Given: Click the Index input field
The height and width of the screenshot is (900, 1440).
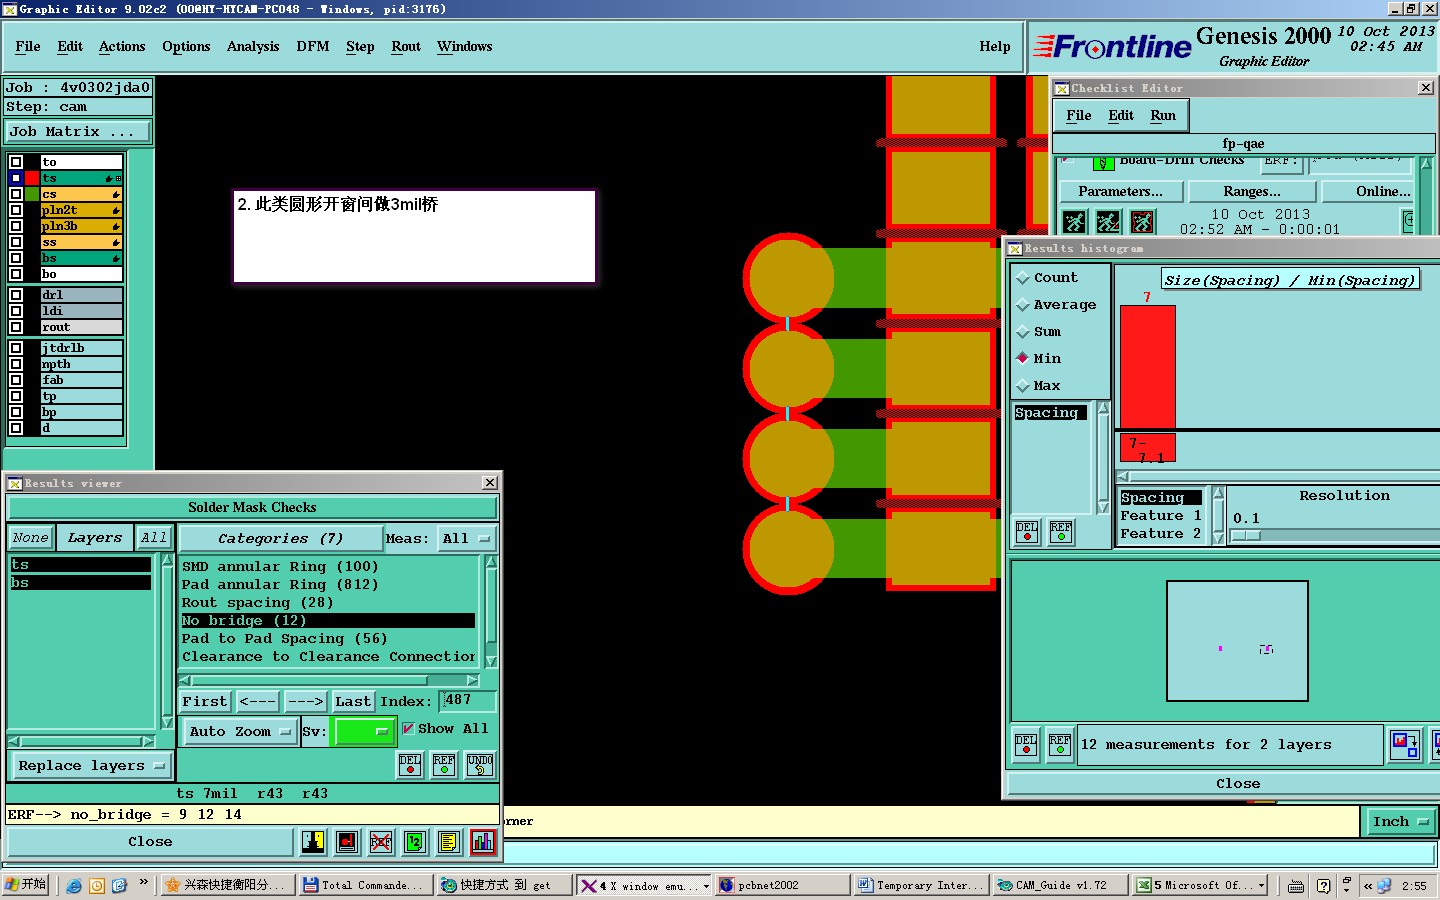Looking at the screenshot, I should point(467,701).
